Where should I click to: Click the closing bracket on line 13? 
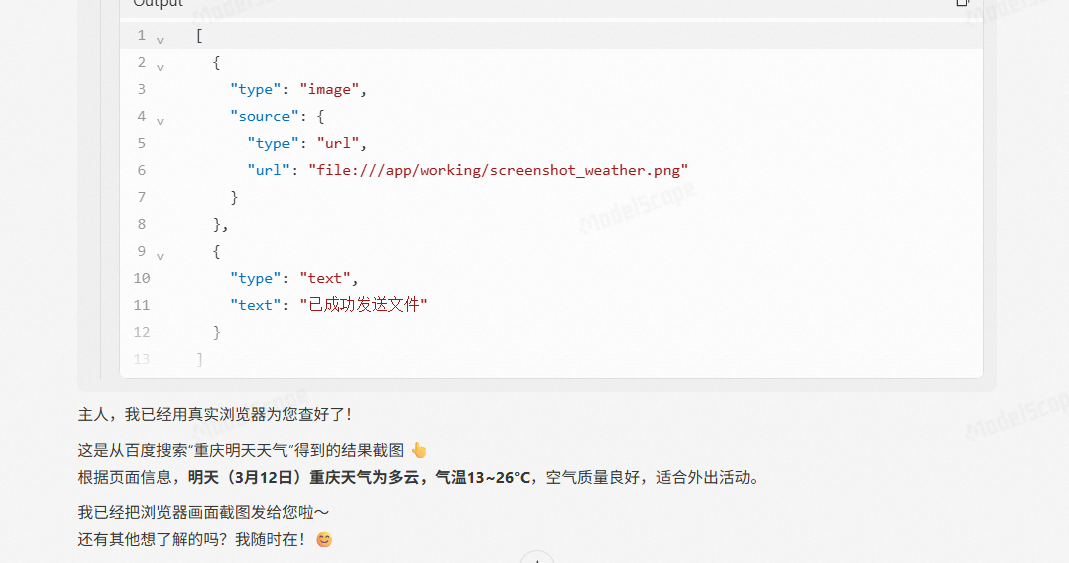(200, 358)
